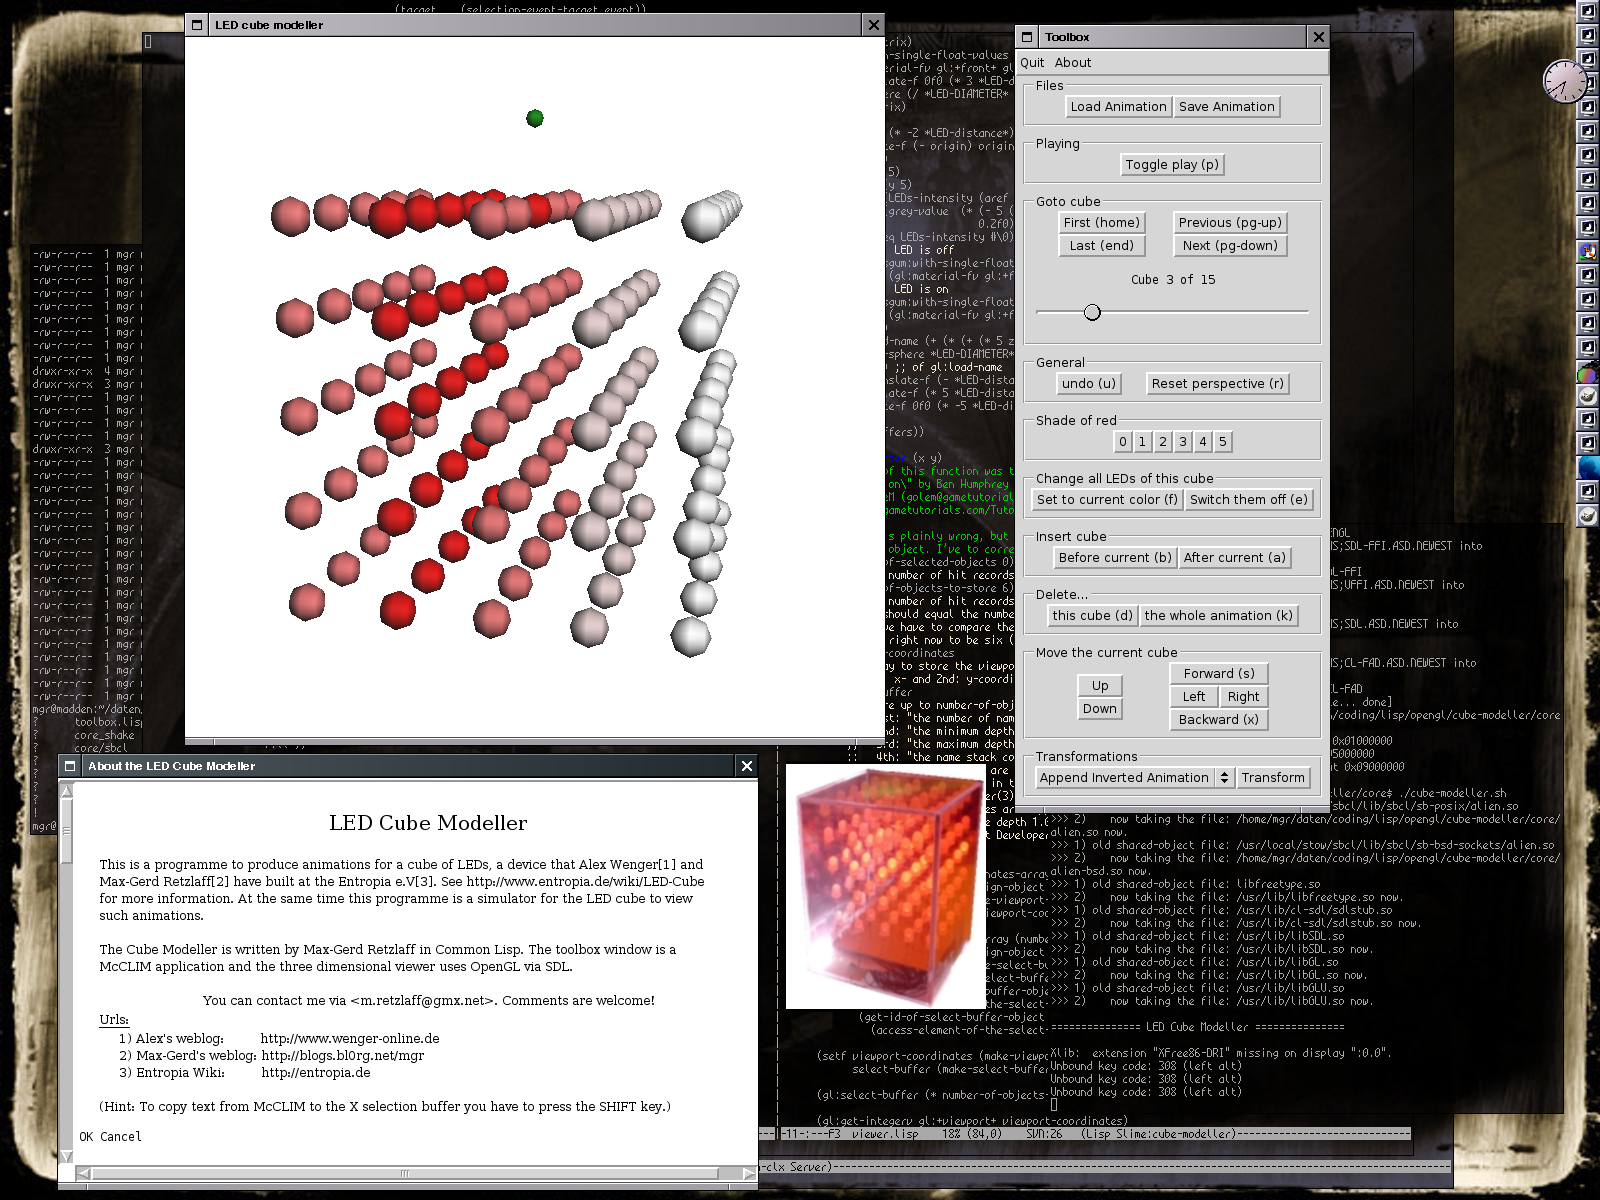Close the Toolbox window

[1318, 37]
